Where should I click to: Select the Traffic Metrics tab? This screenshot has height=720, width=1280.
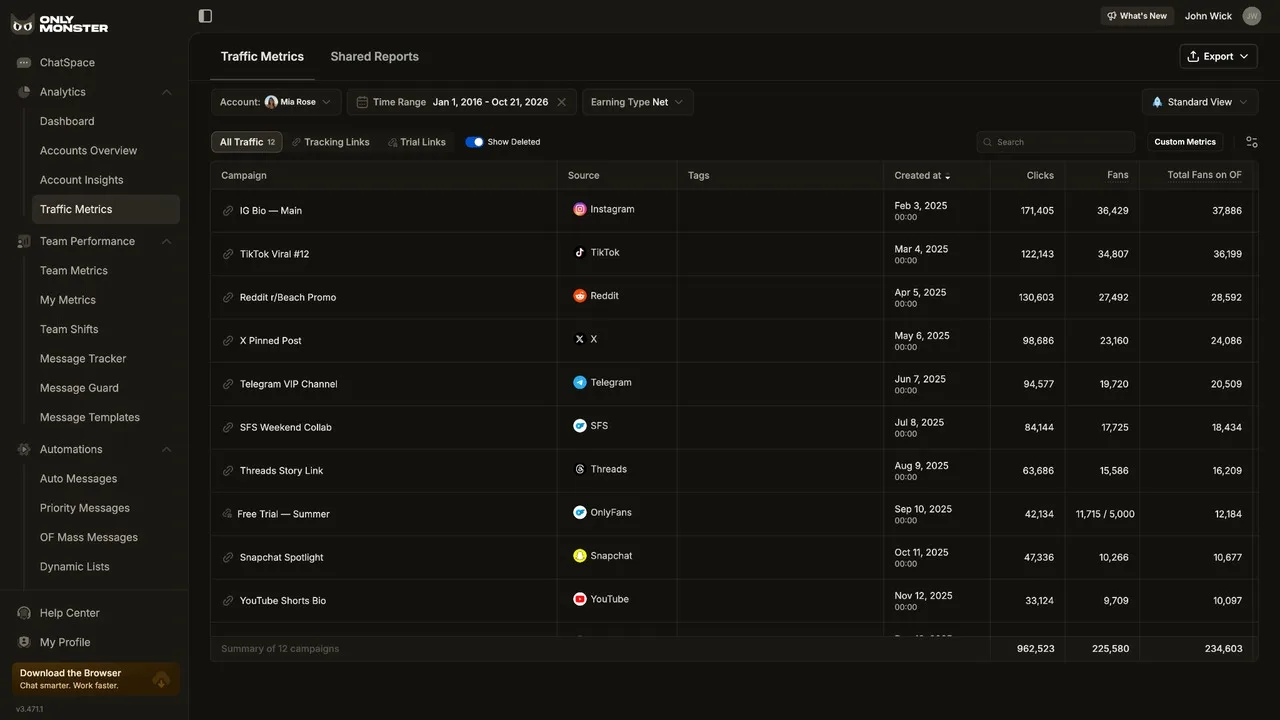pos(262,56)
